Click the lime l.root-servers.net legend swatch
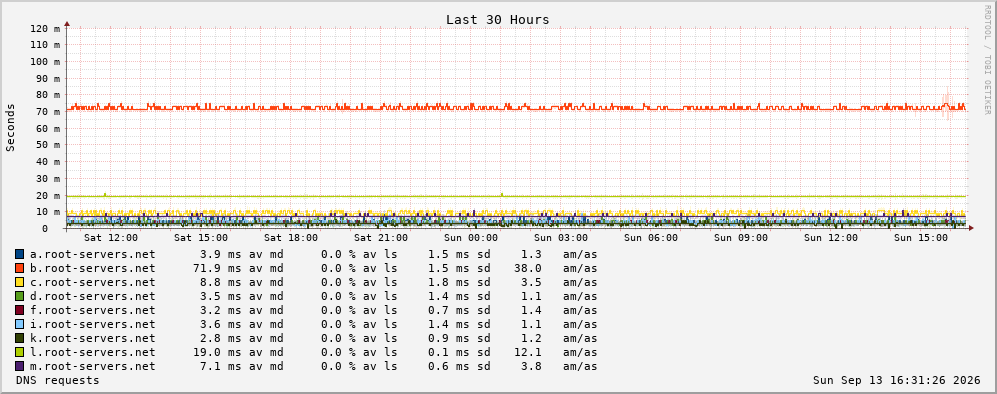 tap(20, 352)
